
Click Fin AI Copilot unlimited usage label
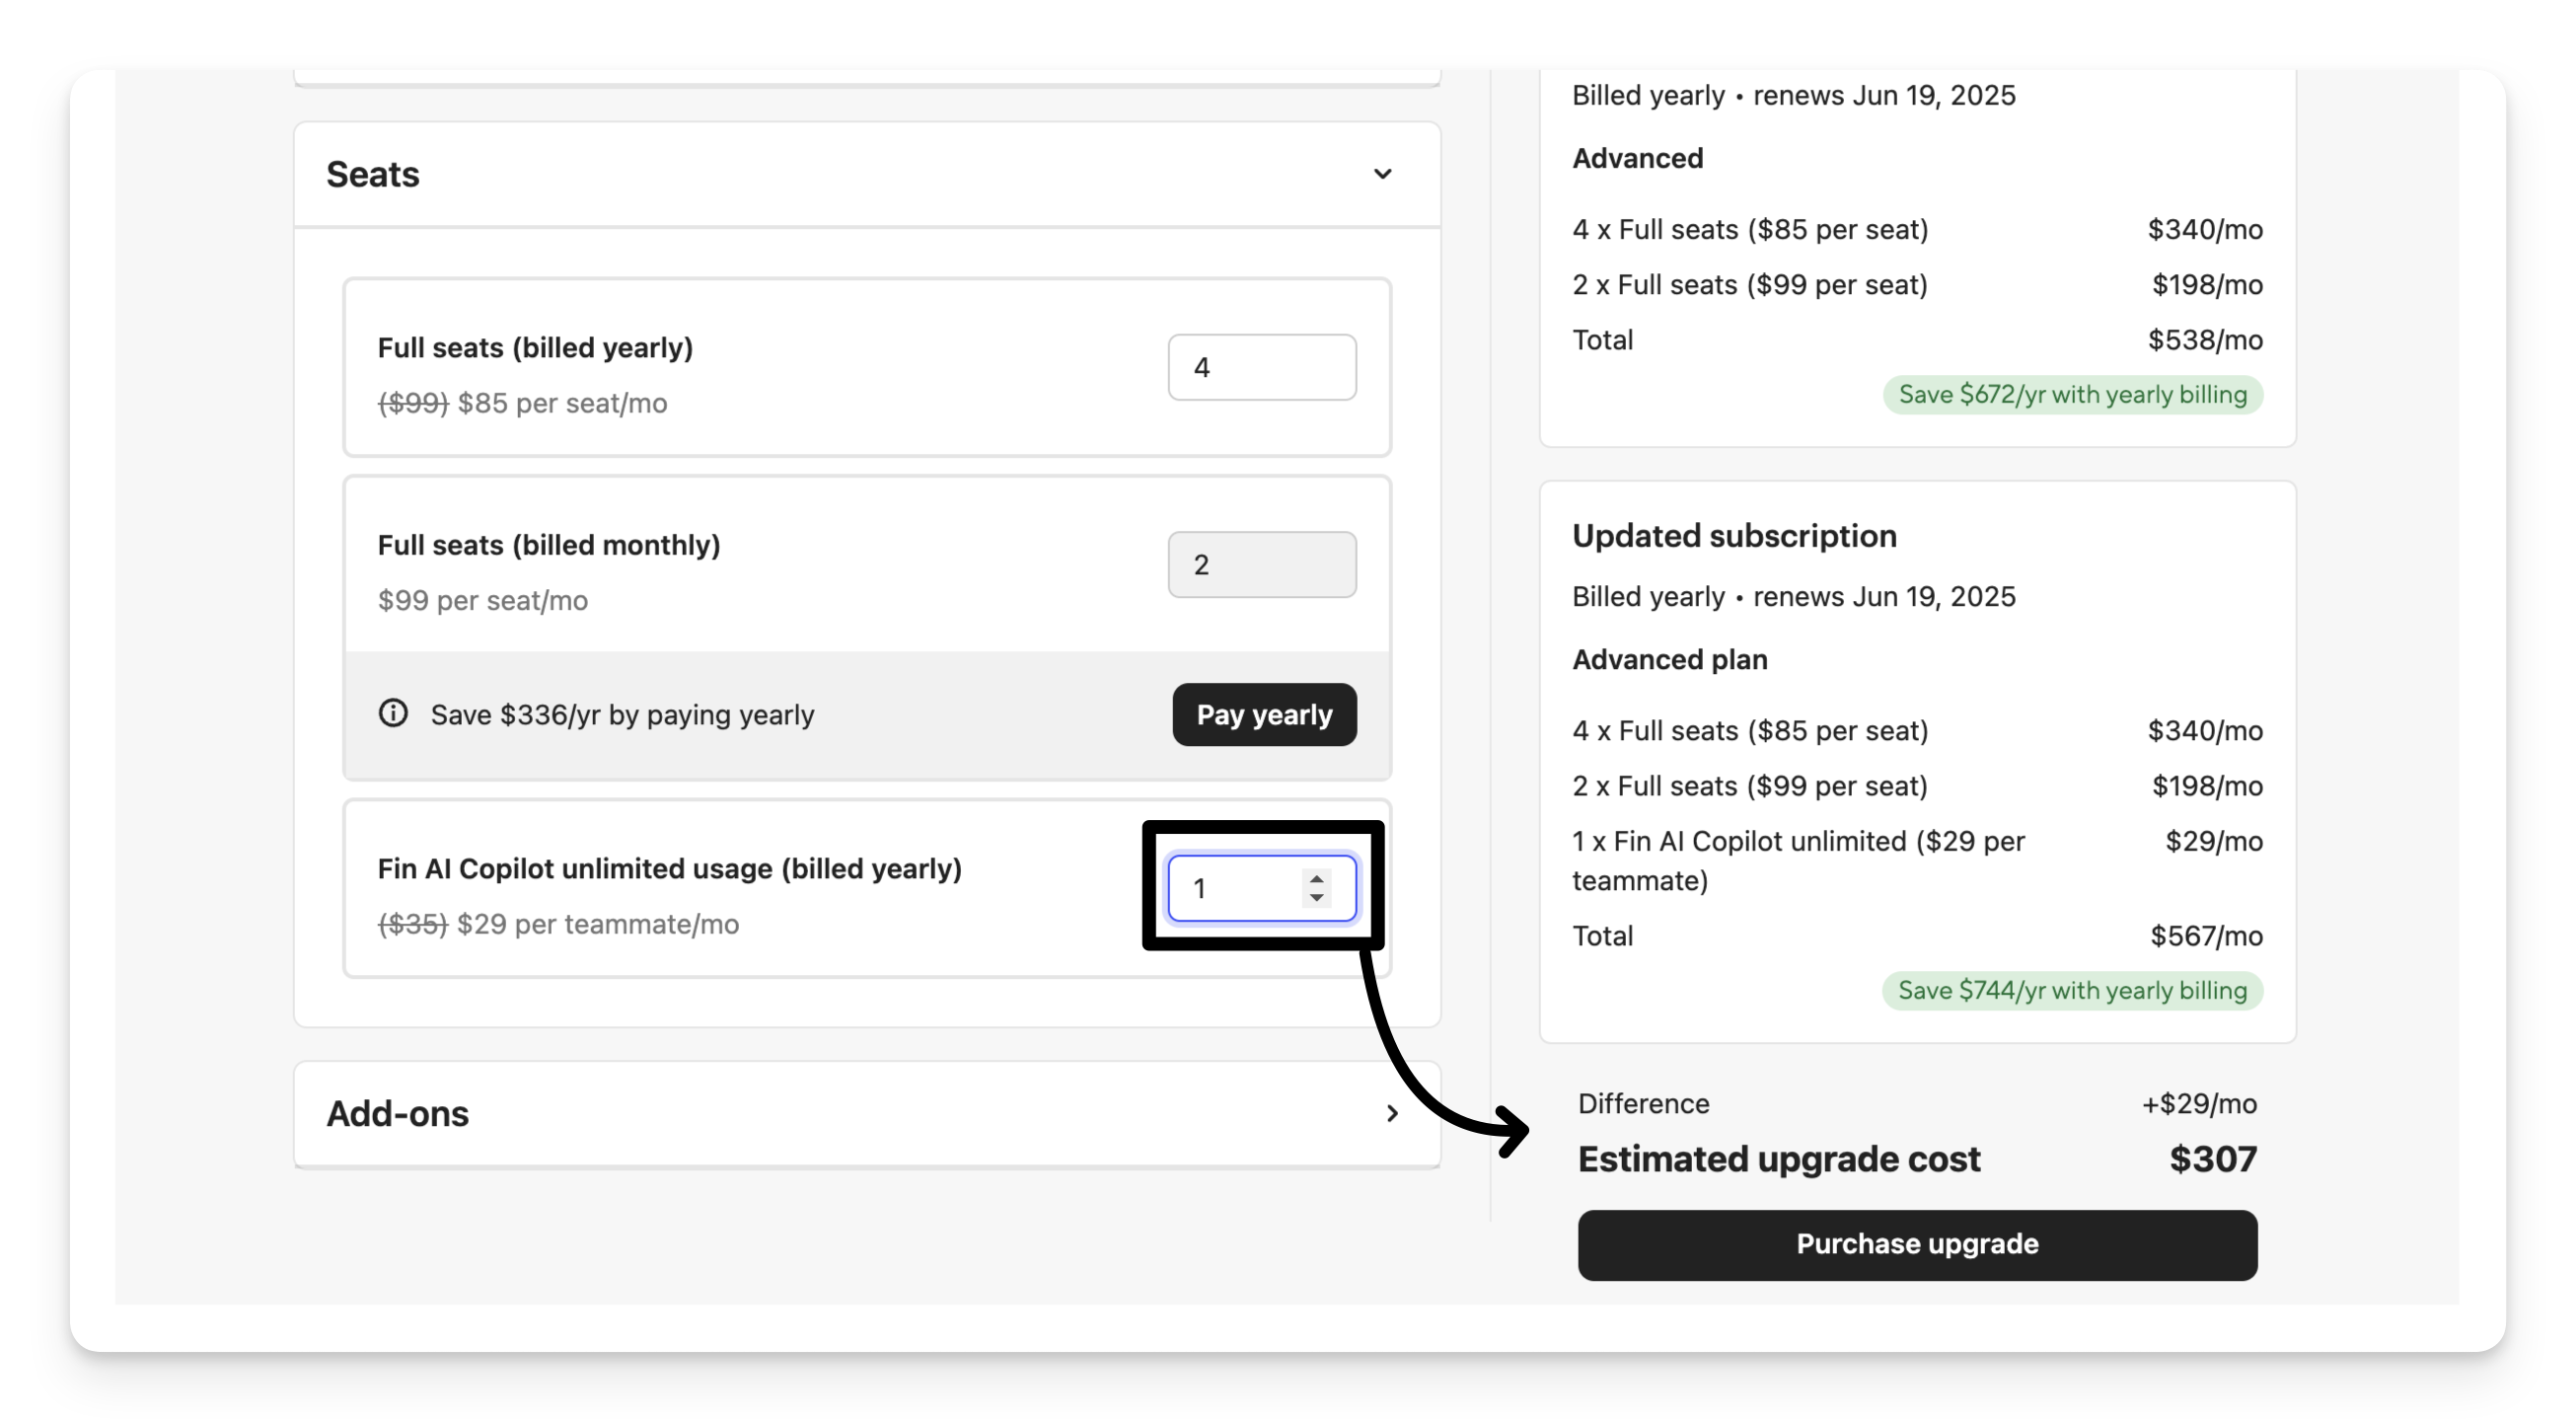[x=669, y=869]
